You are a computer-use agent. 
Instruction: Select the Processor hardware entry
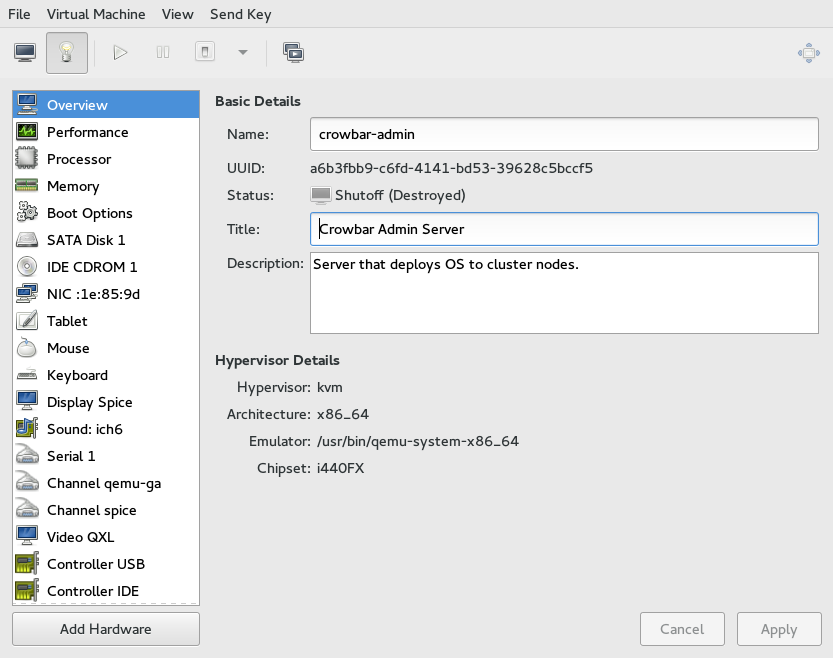[79, 159]
